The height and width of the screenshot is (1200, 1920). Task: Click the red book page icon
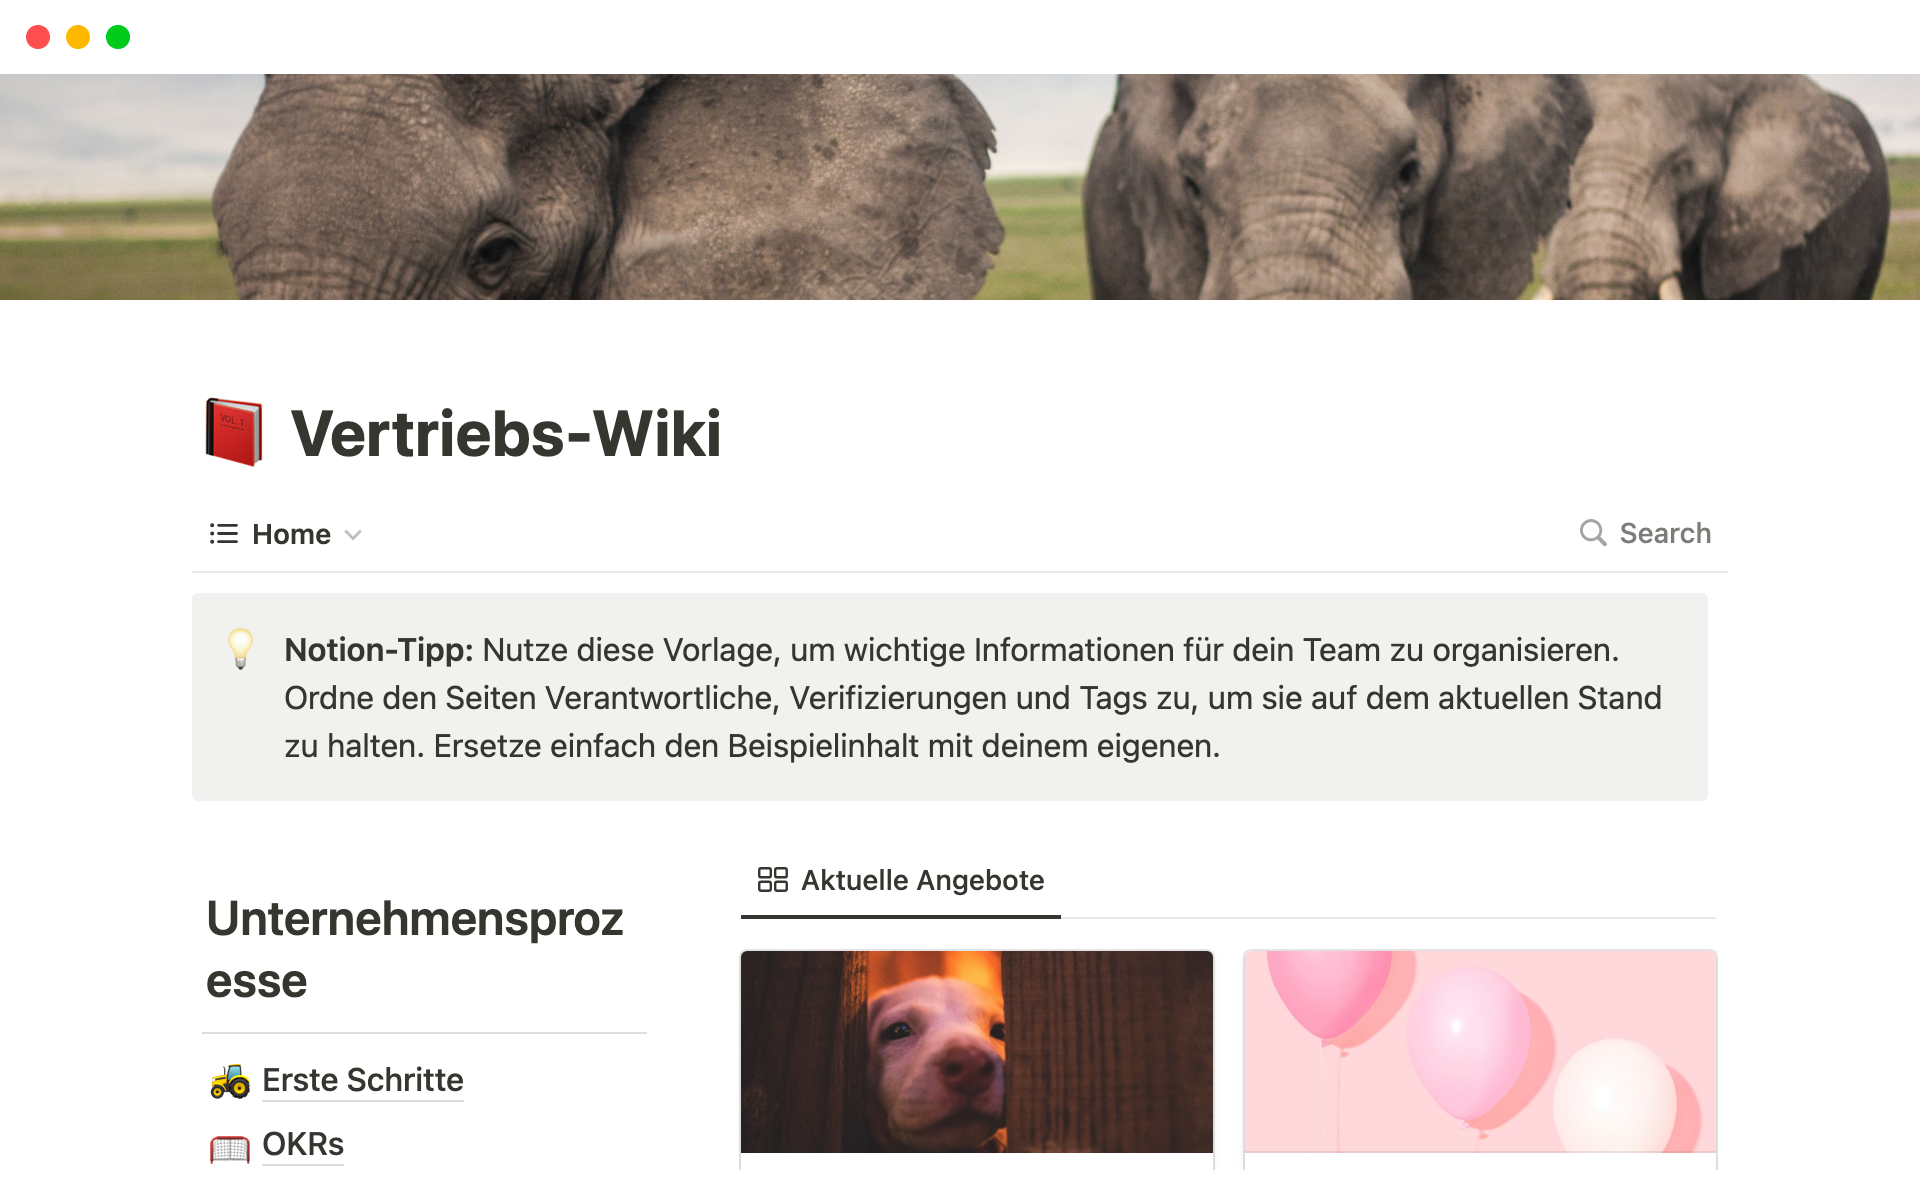coord(234,432)
